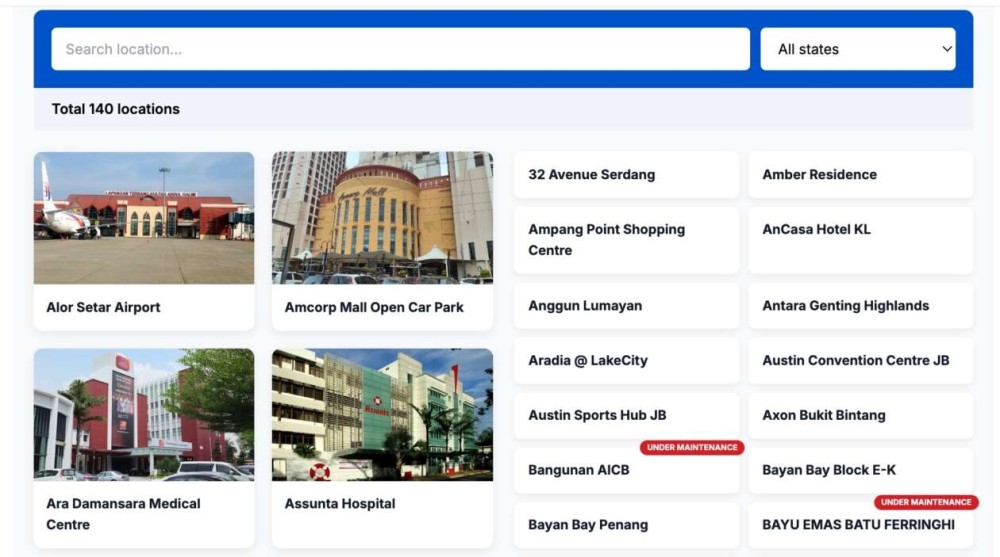Select the Bayan Bay Penang location
The height and width of the screenshot is (557, 1000).
coord(626,525)
